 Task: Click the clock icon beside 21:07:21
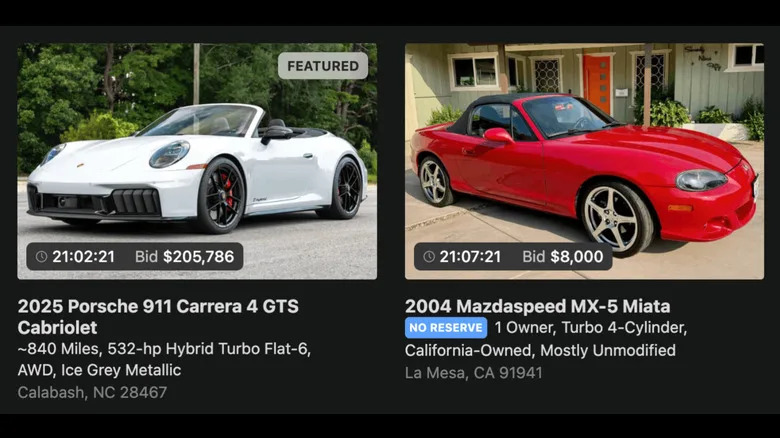click(x=429, y=256)
